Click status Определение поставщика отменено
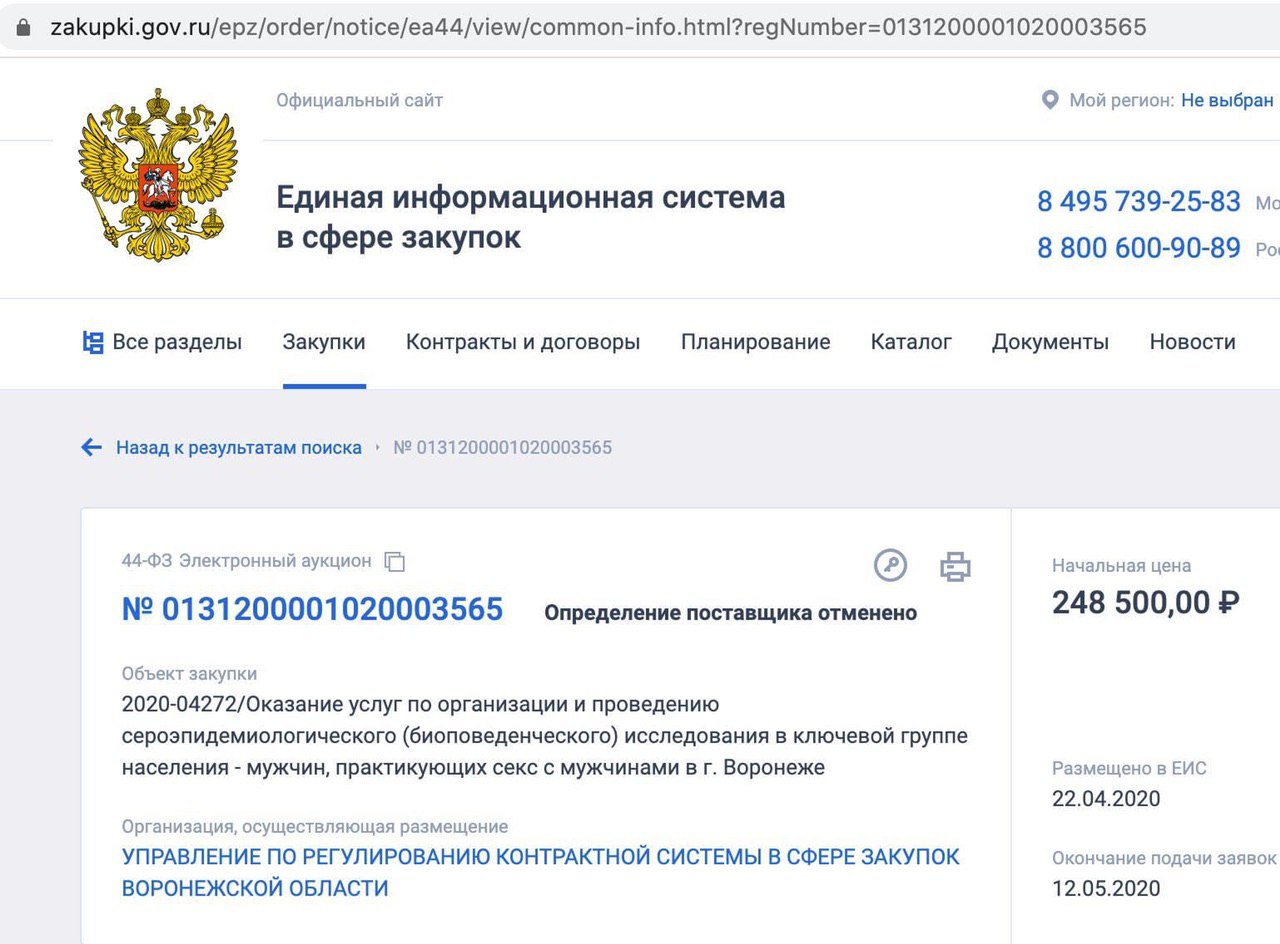The image size is (1280, 944). (731, 613)
